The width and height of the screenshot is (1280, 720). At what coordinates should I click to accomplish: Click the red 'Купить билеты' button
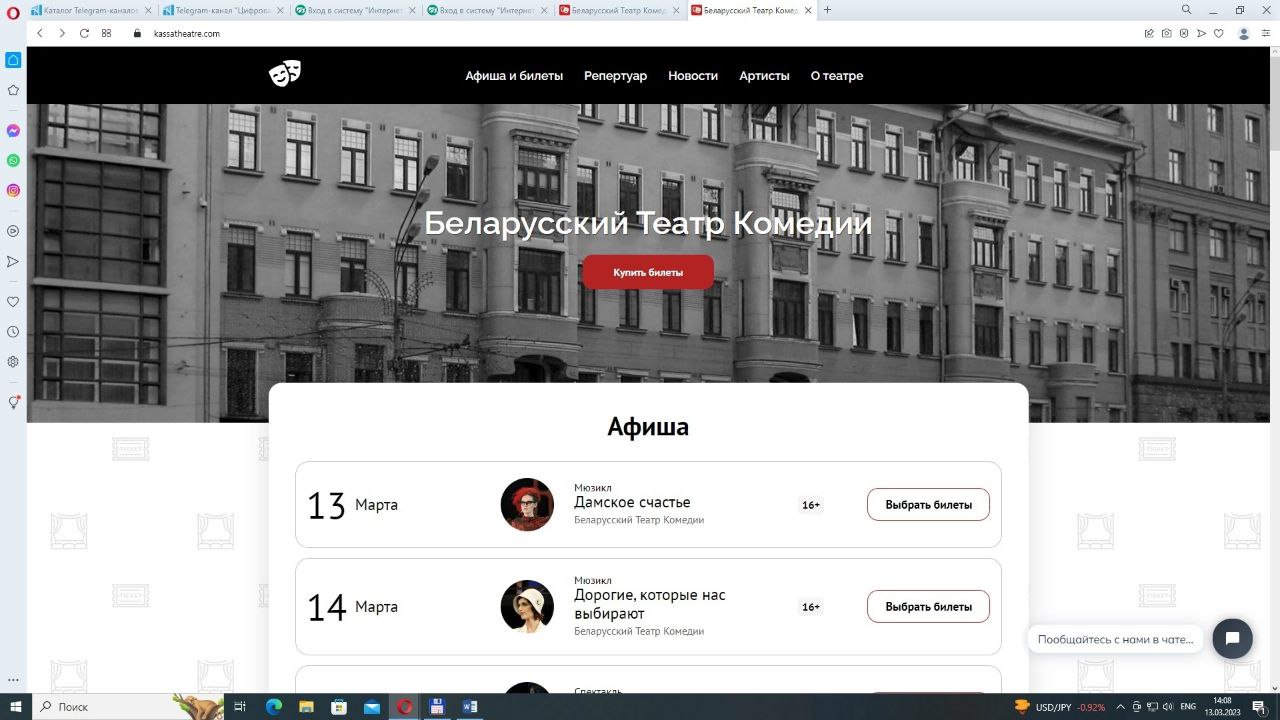[x=648, y=272]
